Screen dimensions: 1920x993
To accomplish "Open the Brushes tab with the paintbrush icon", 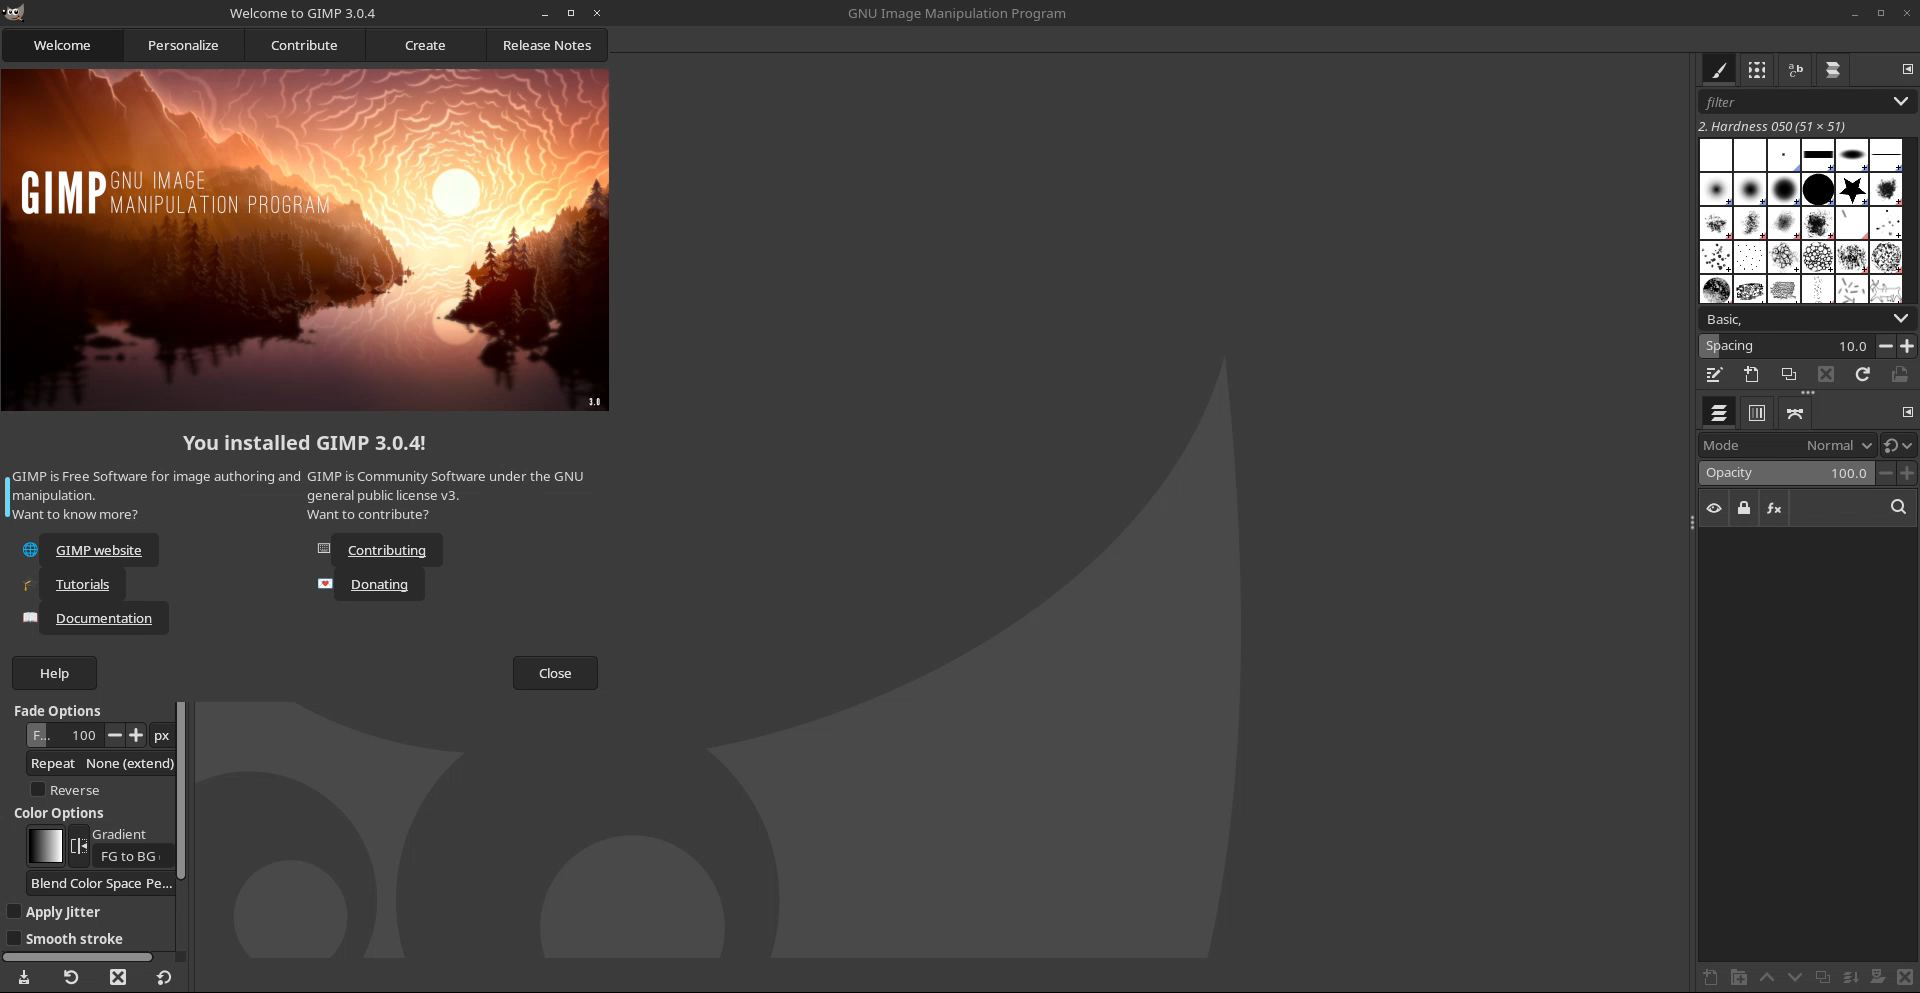I will [1719, 70].
